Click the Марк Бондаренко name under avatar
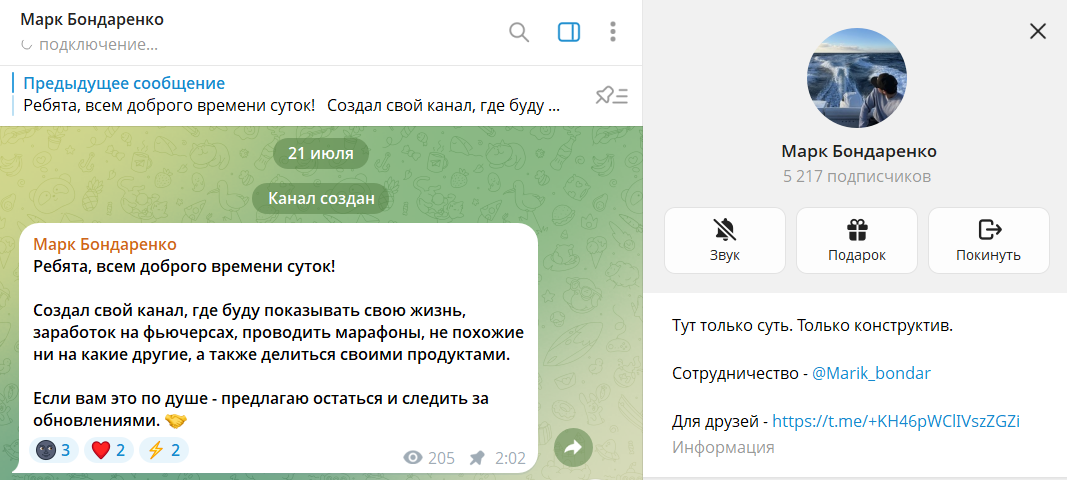 859,151
